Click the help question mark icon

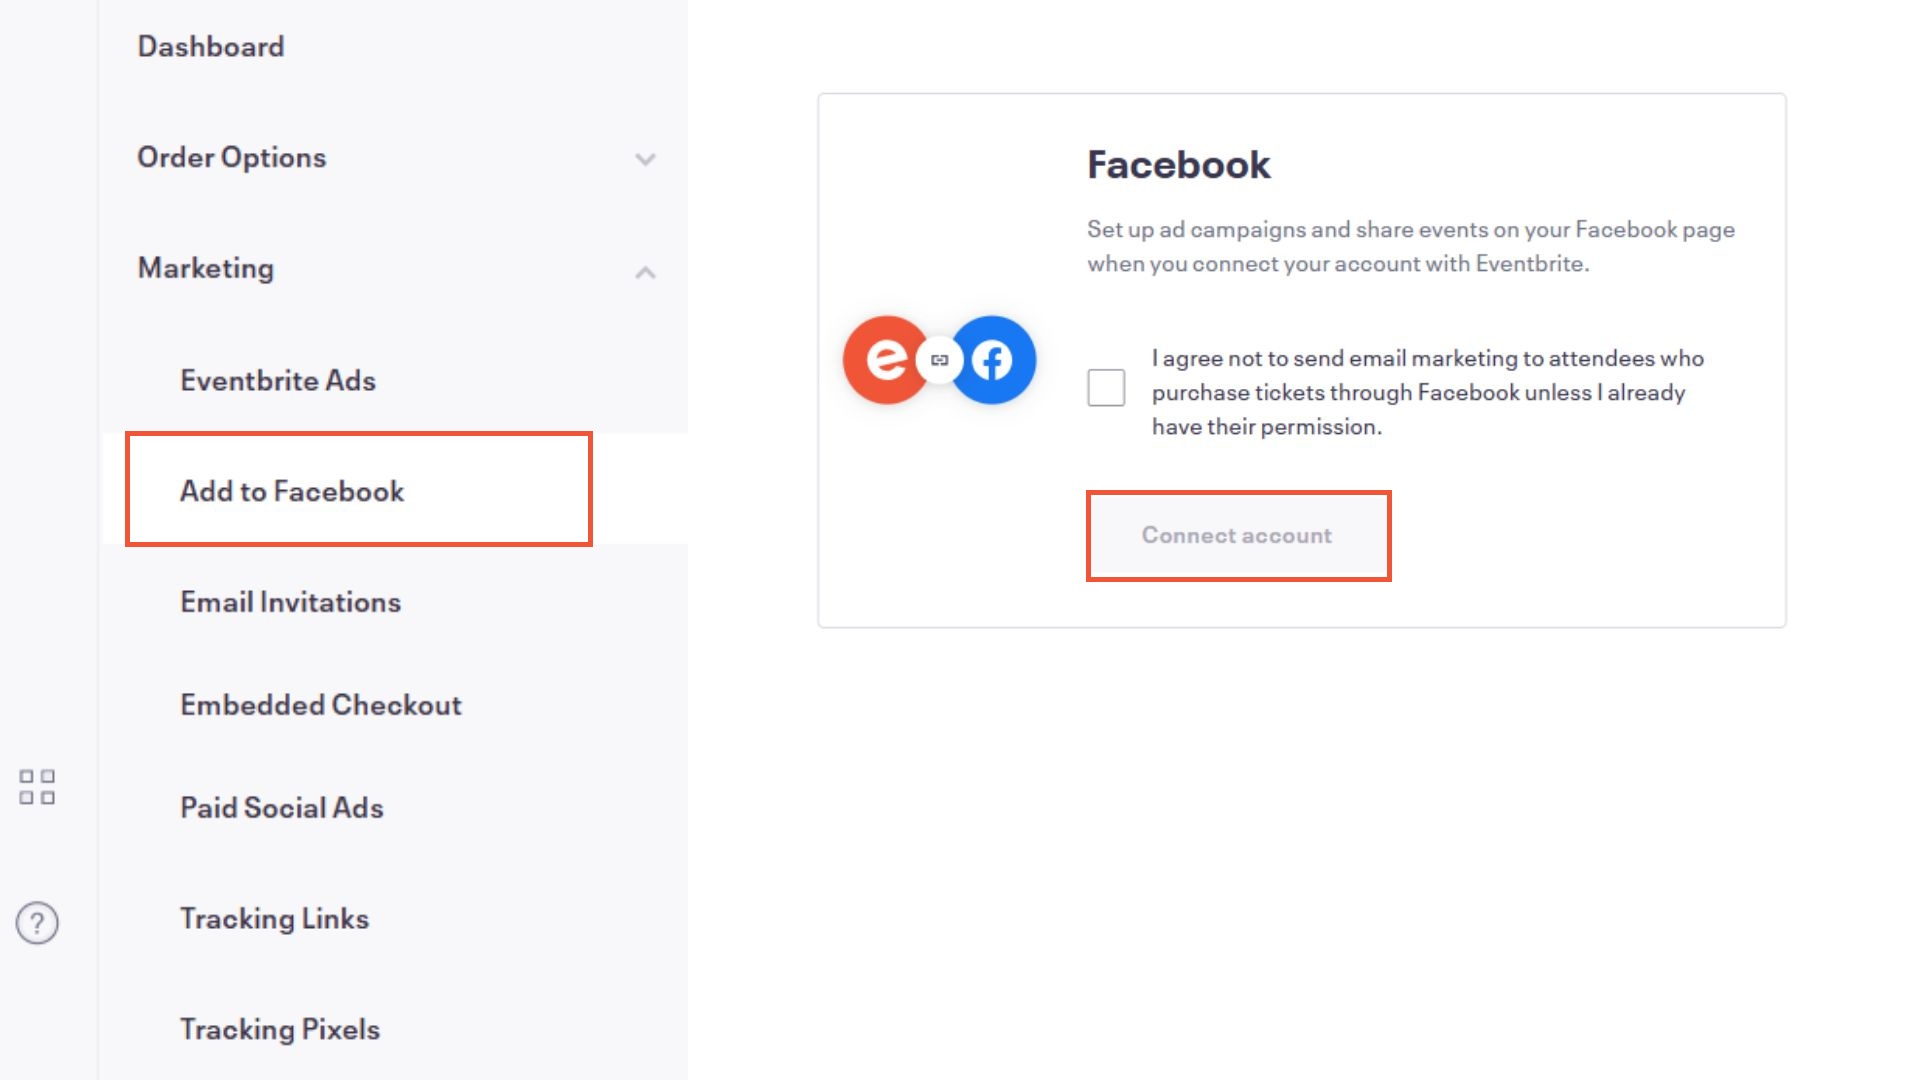[x=37, y=923]
